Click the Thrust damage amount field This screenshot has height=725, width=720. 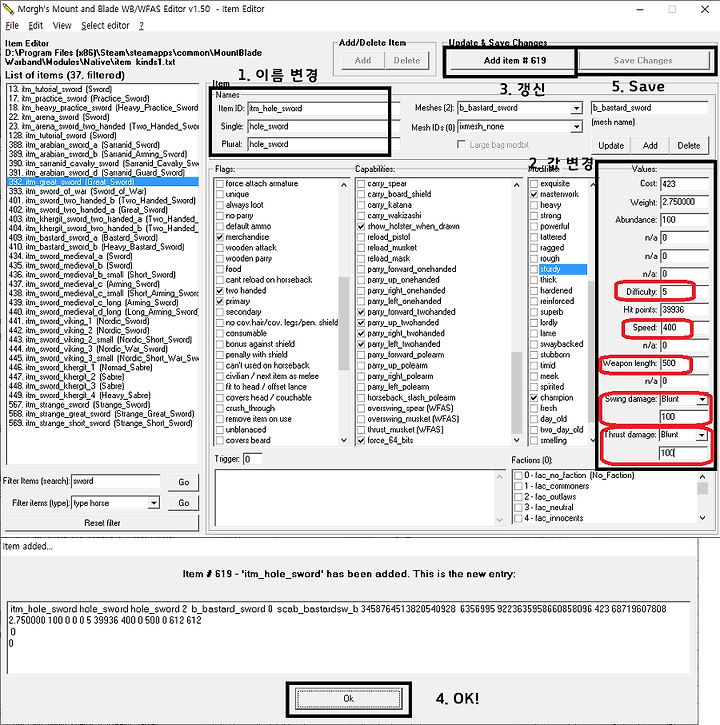(x=684, y=453)
